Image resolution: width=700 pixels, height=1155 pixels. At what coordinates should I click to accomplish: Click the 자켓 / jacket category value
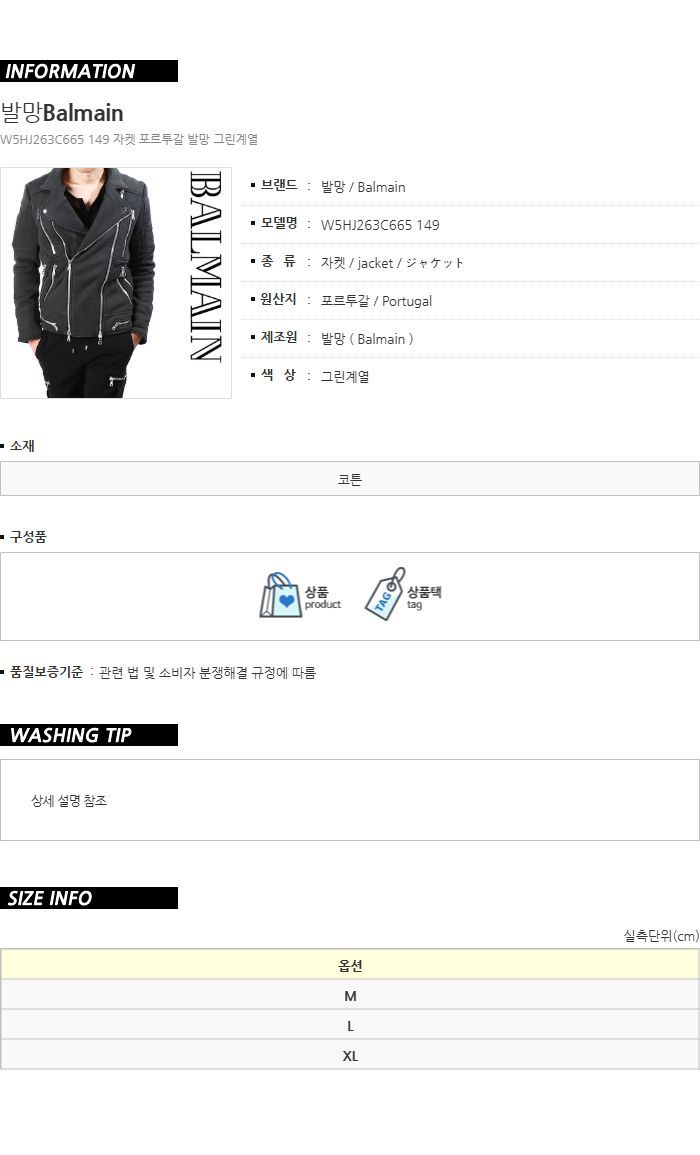[391, 263]
